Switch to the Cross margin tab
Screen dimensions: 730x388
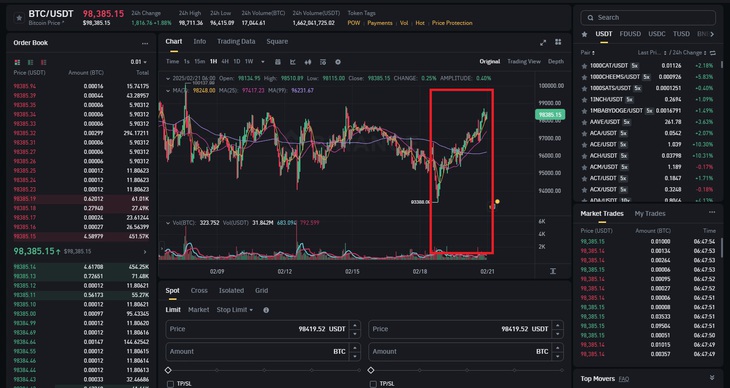pyautogui.click(x=199, y=291)
